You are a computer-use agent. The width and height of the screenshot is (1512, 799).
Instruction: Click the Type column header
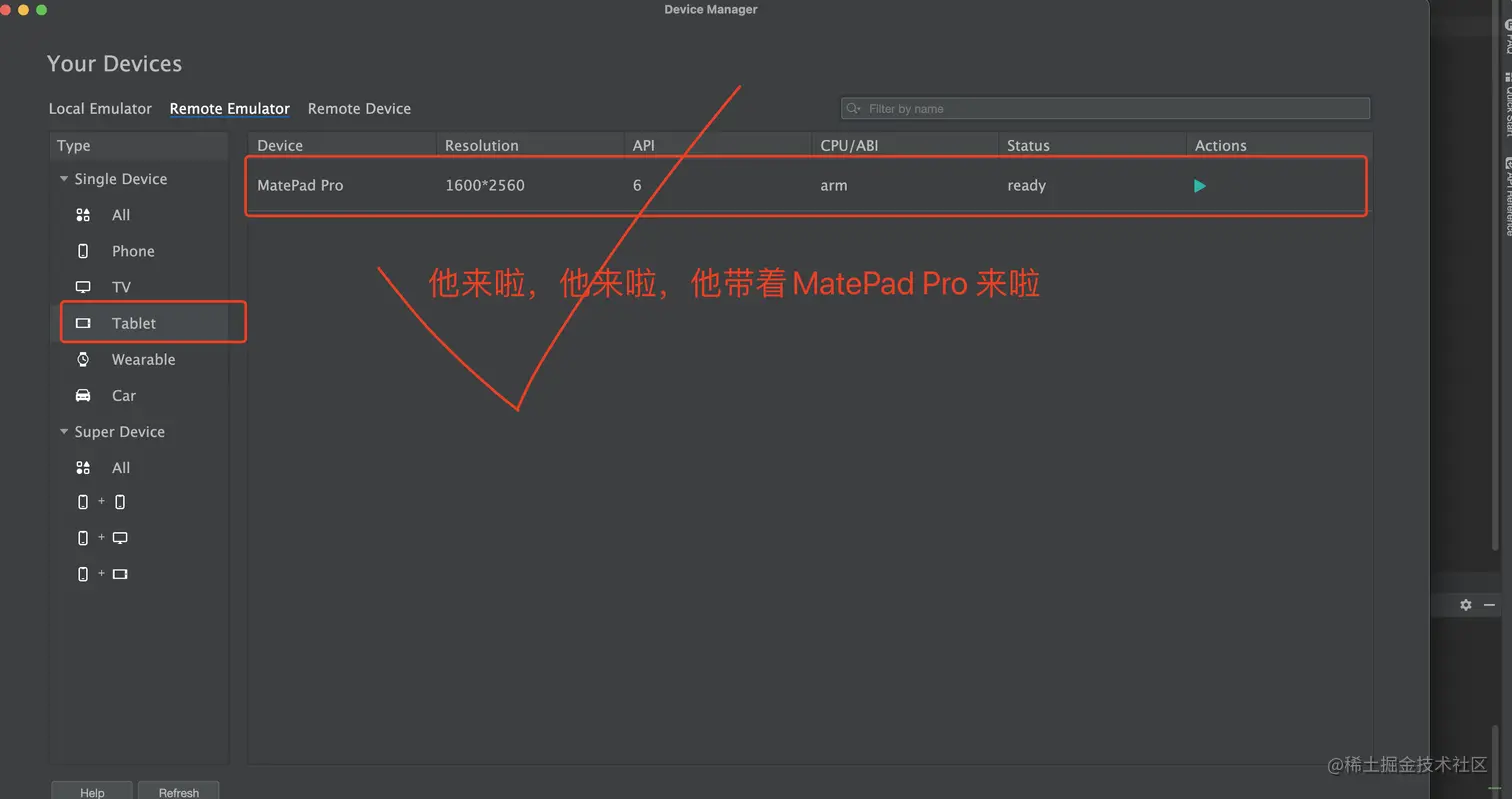[x=139, y=145]
